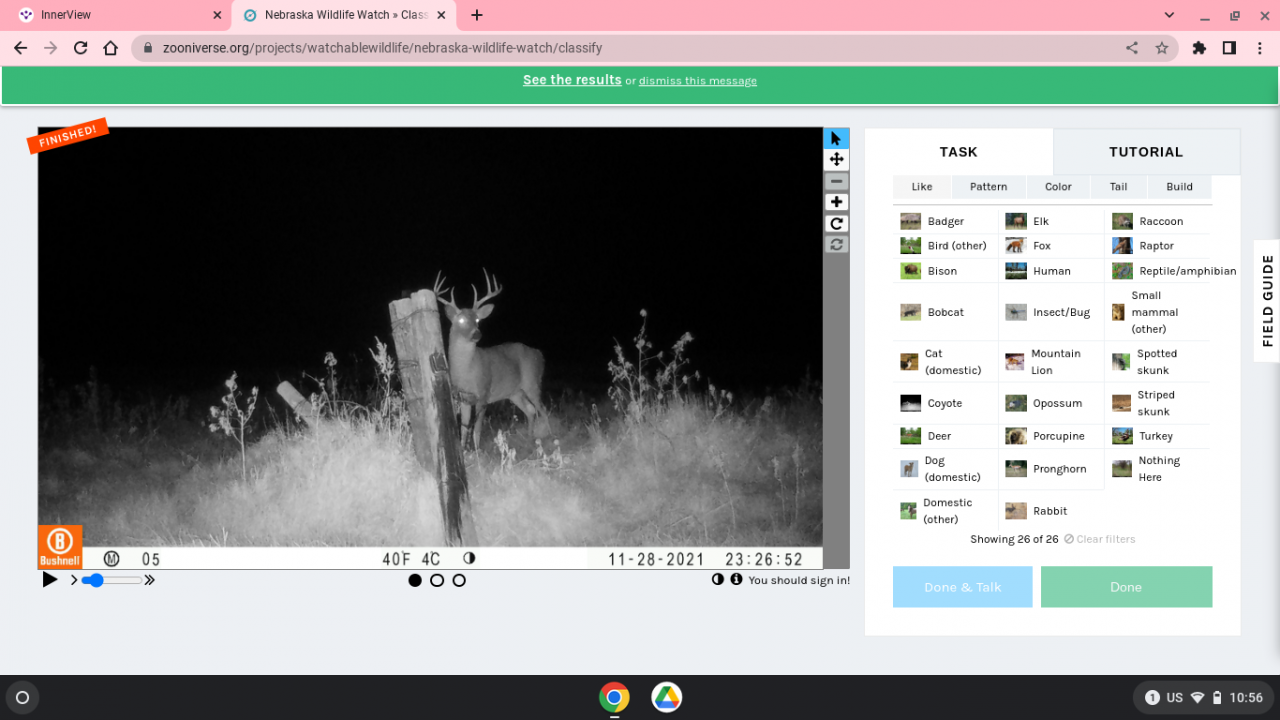Select the pan/move image tool

(836, 160)
